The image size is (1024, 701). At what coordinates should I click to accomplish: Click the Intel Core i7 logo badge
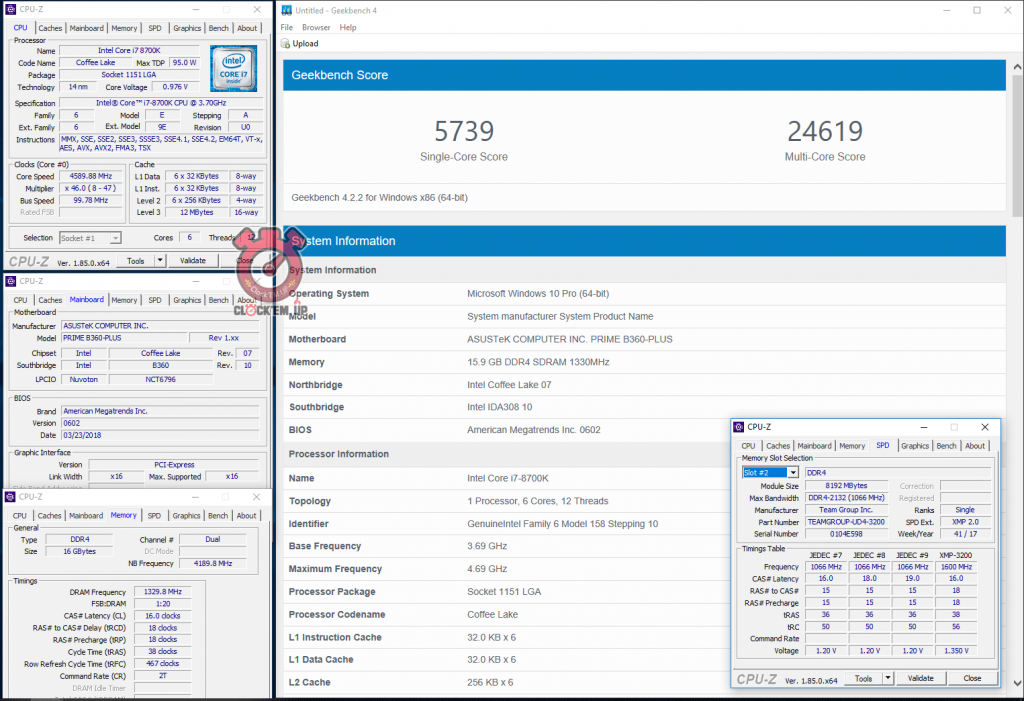(233, 68)
